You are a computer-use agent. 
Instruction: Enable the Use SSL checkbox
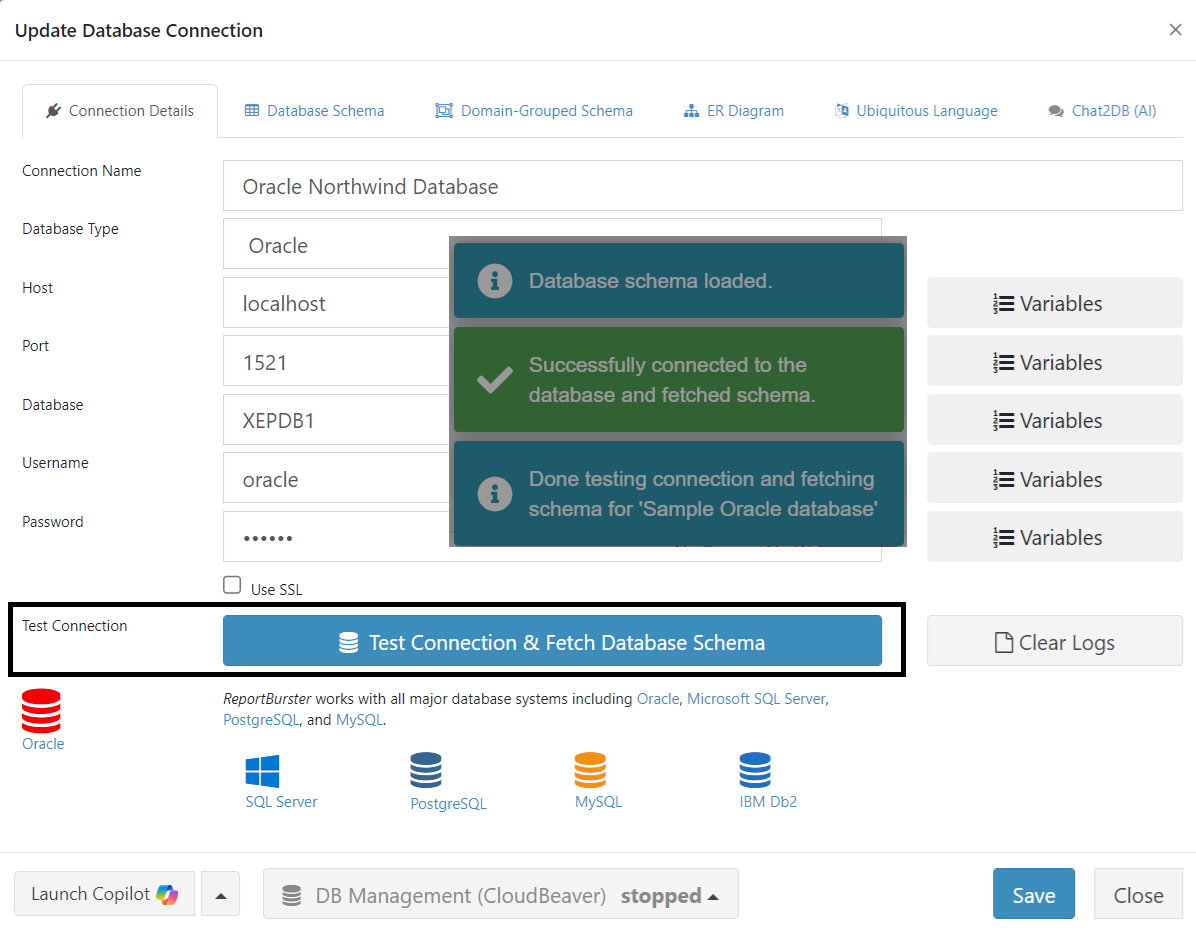(x=232, y=584)
